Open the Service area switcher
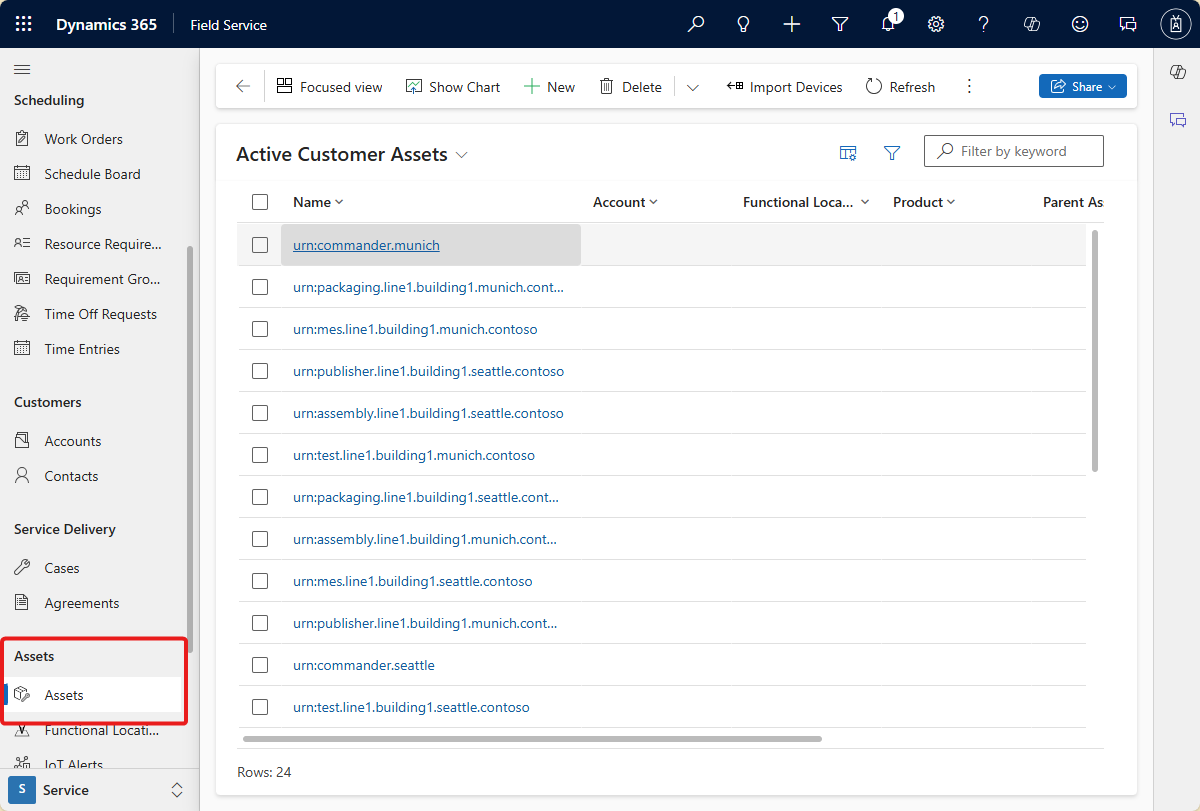The width and height of the screenshot is (1200, 811). pyautogui.click(x=98, y=790)
